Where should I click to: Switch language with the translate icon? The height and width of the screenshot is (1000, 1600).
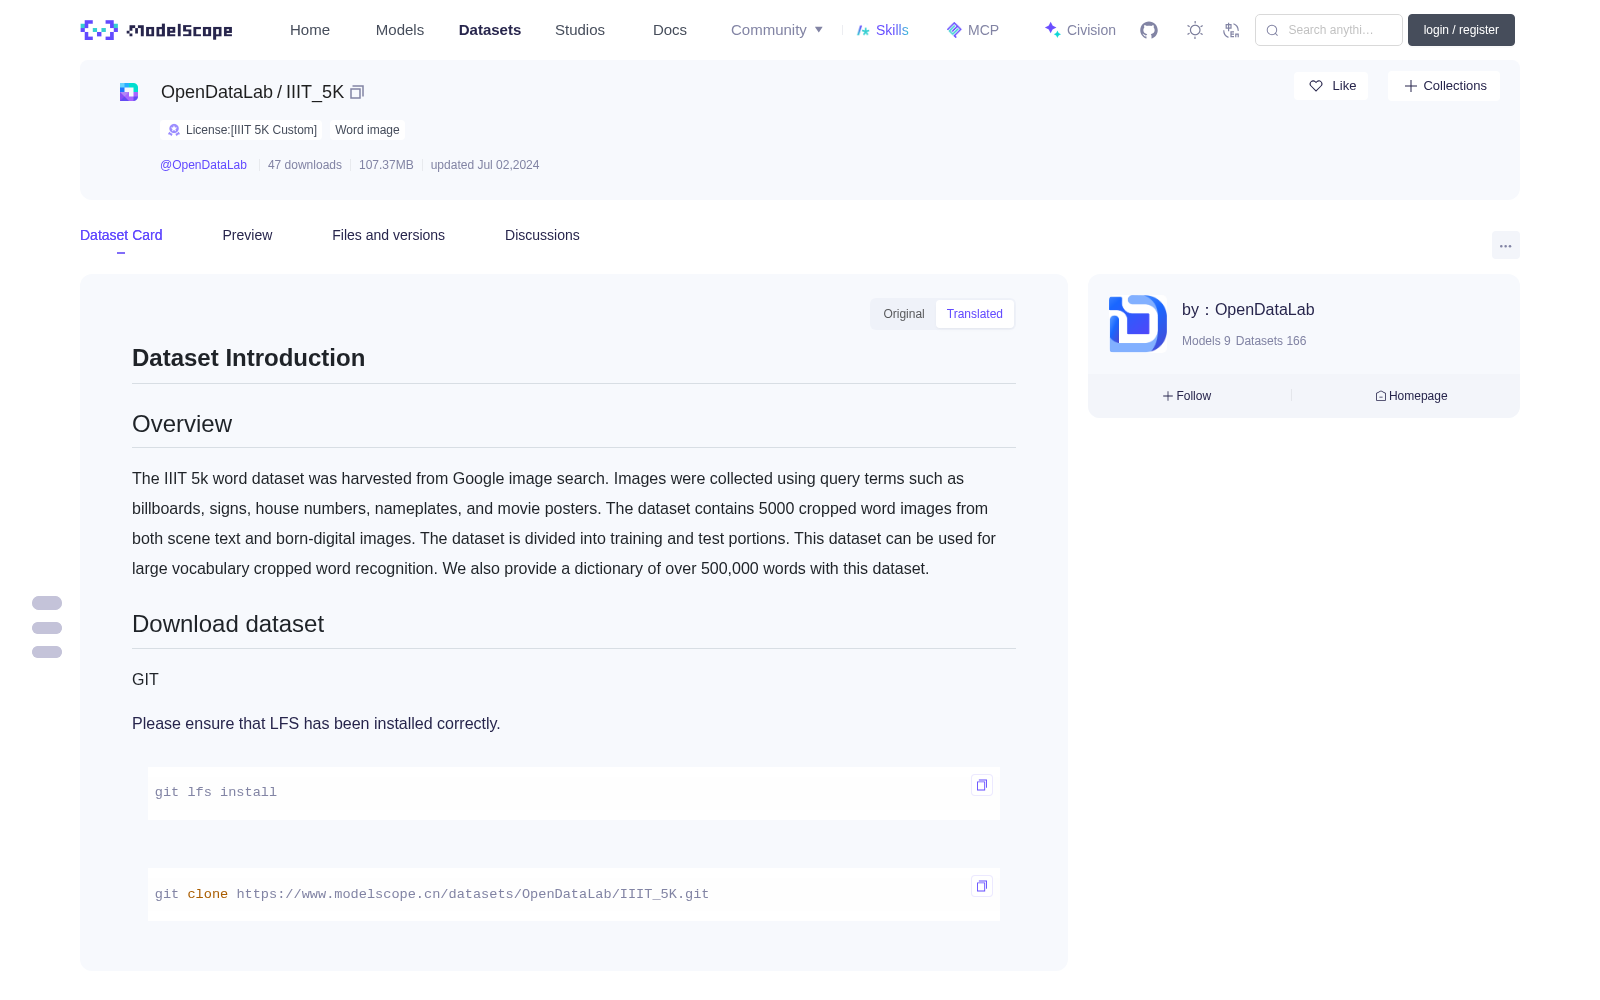[x=1232, y=30]
